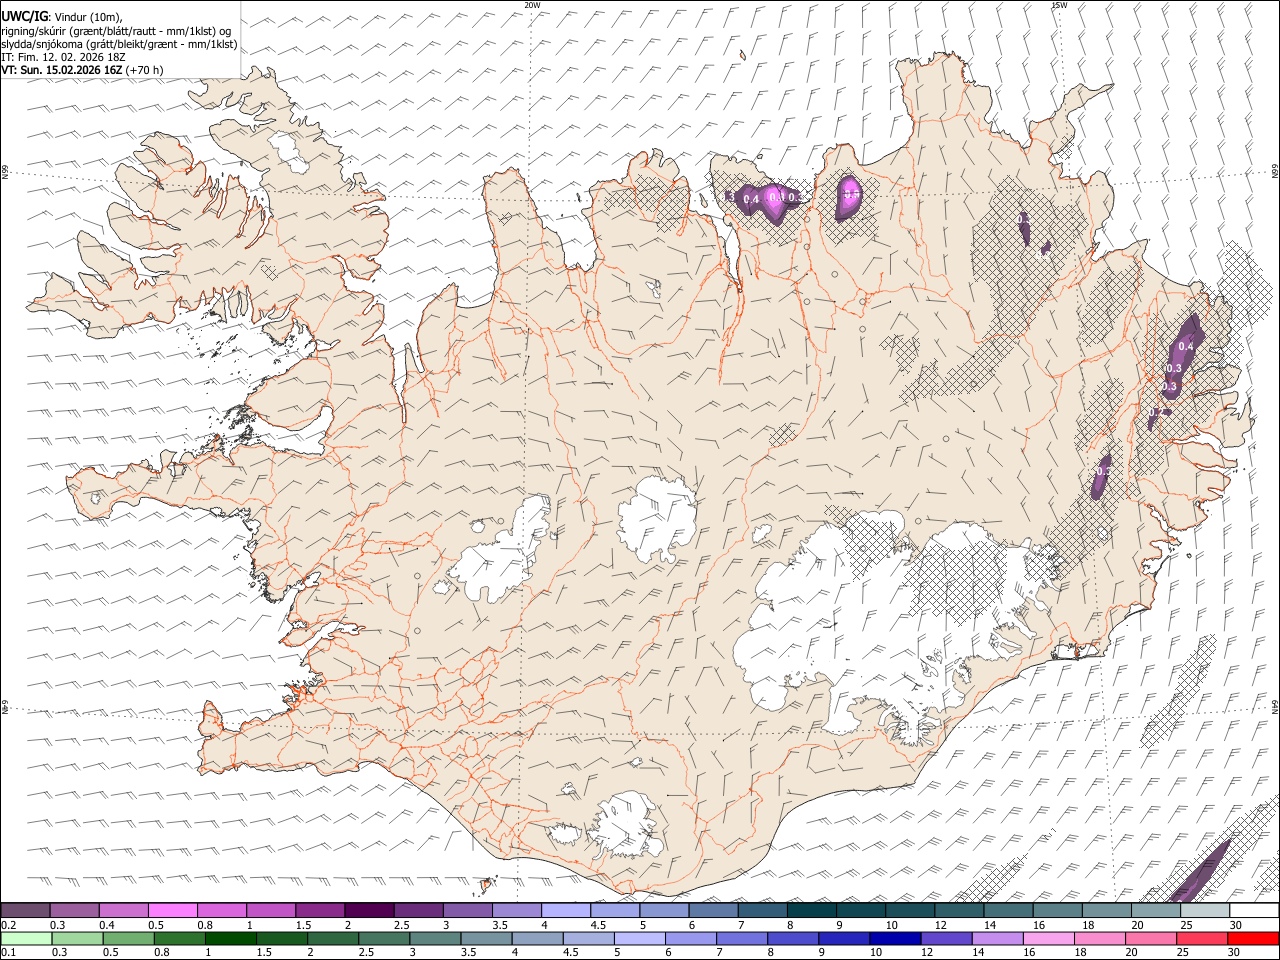
Task: Click the '0.2' label in the upper legend
Action: [x=9, y=925]
